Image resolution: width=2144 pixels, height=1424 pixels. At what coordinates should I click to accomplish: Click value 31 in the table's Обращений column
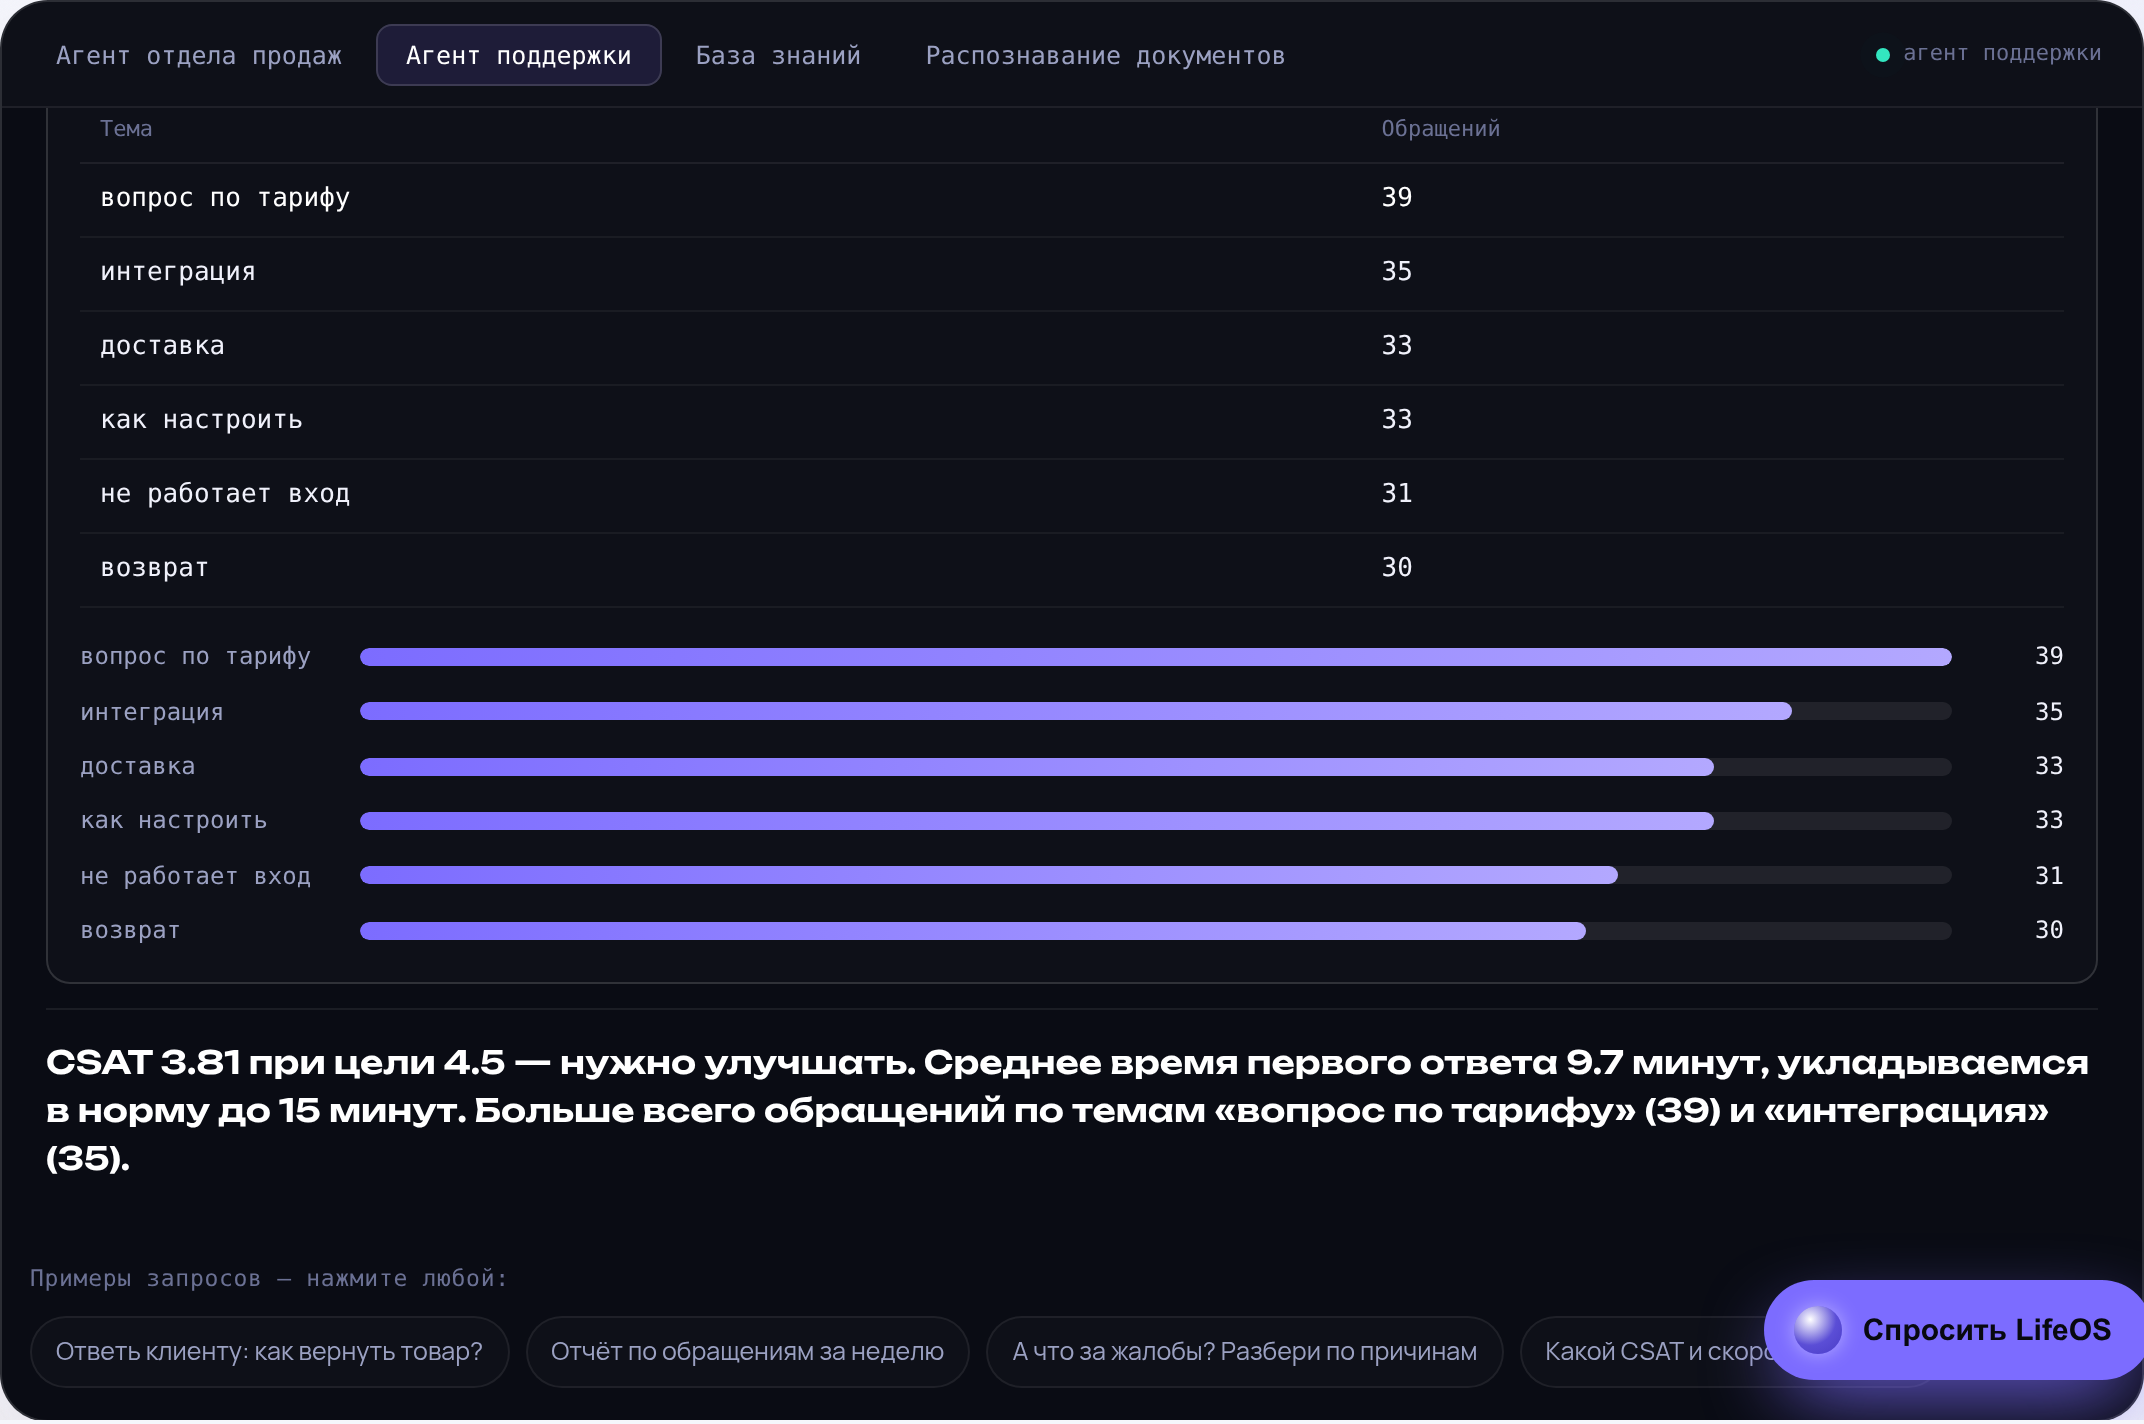click(1397, 494)
